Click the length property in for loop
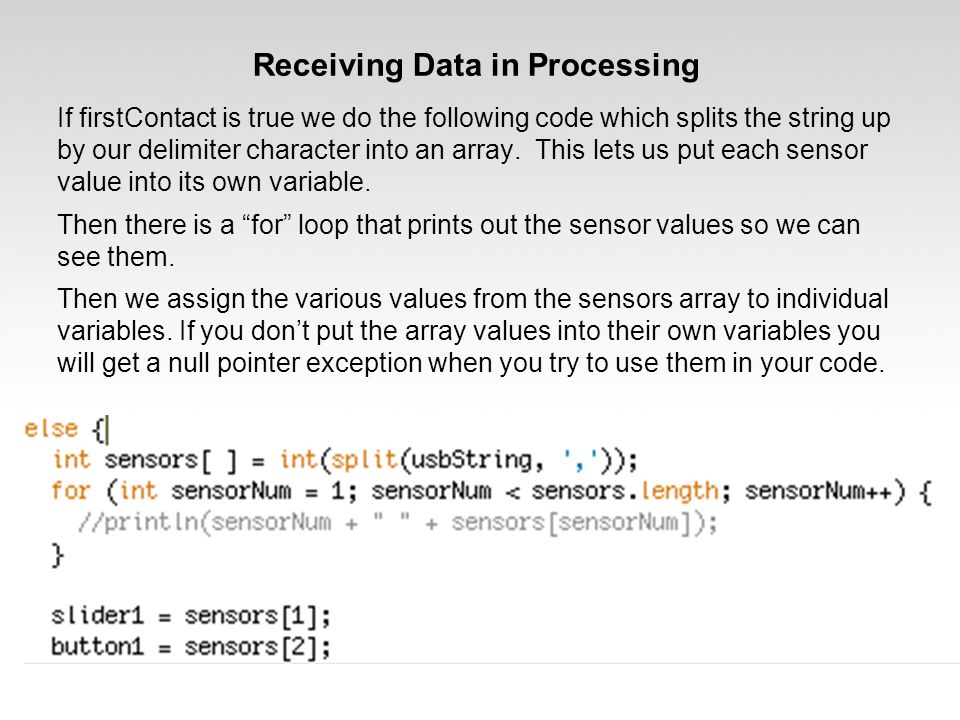The width and height of the screenshot is (960, 720). 680,491
